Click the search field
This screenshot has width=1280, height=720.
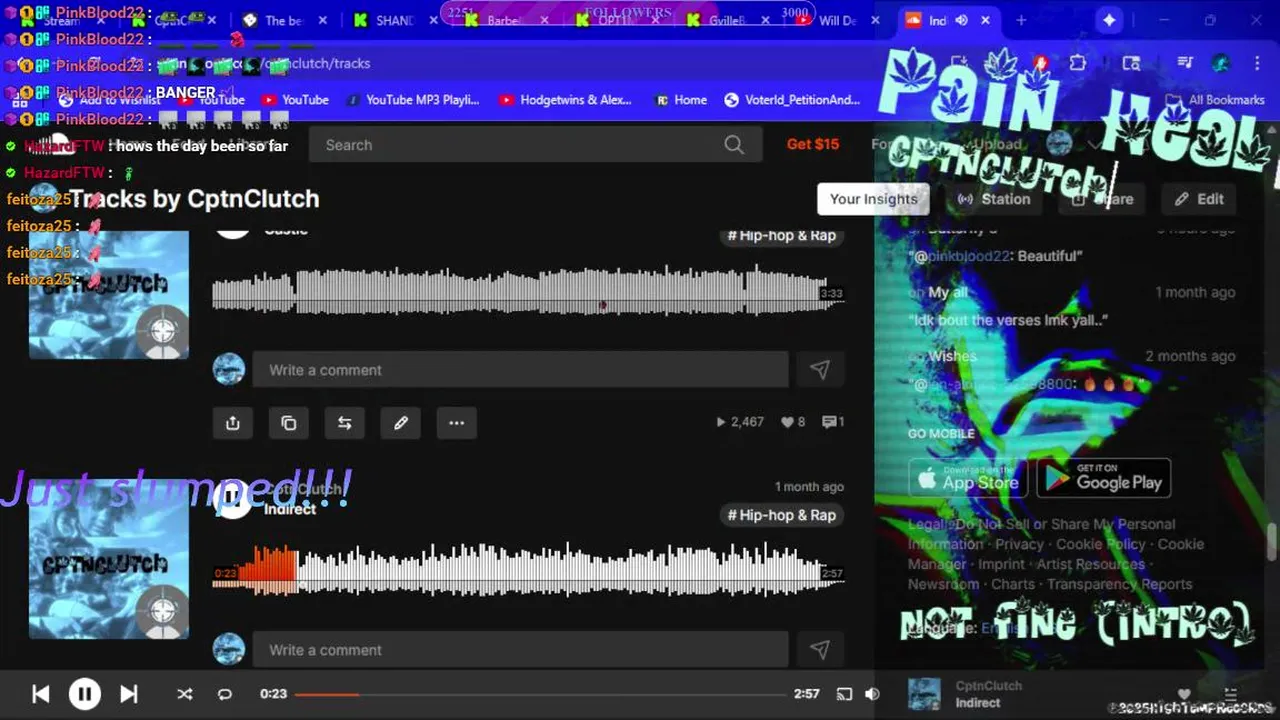[535, 145]
